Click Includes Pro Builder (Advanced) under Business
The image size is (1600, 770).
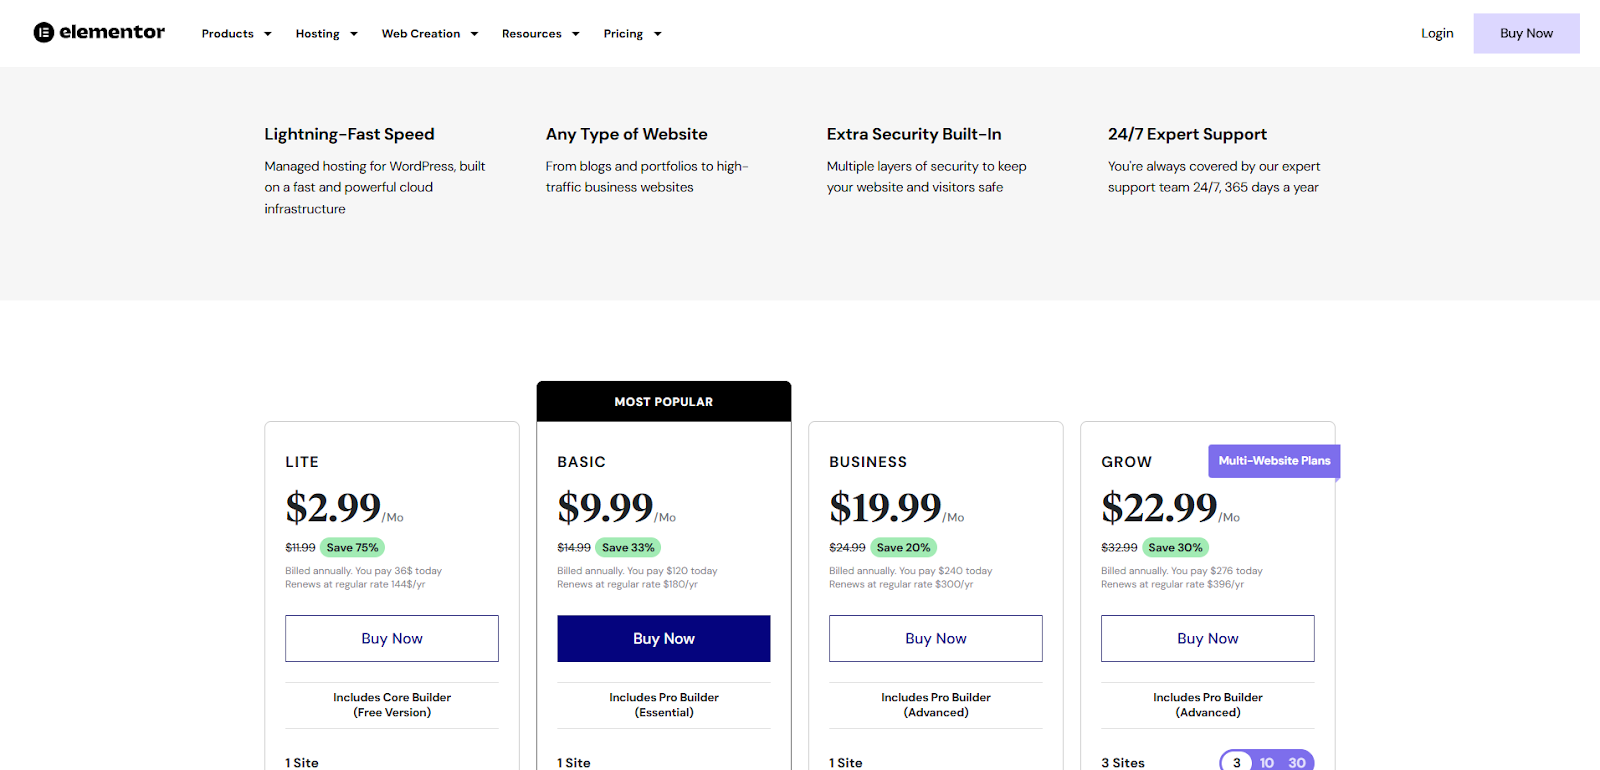[x=936, y=705]
